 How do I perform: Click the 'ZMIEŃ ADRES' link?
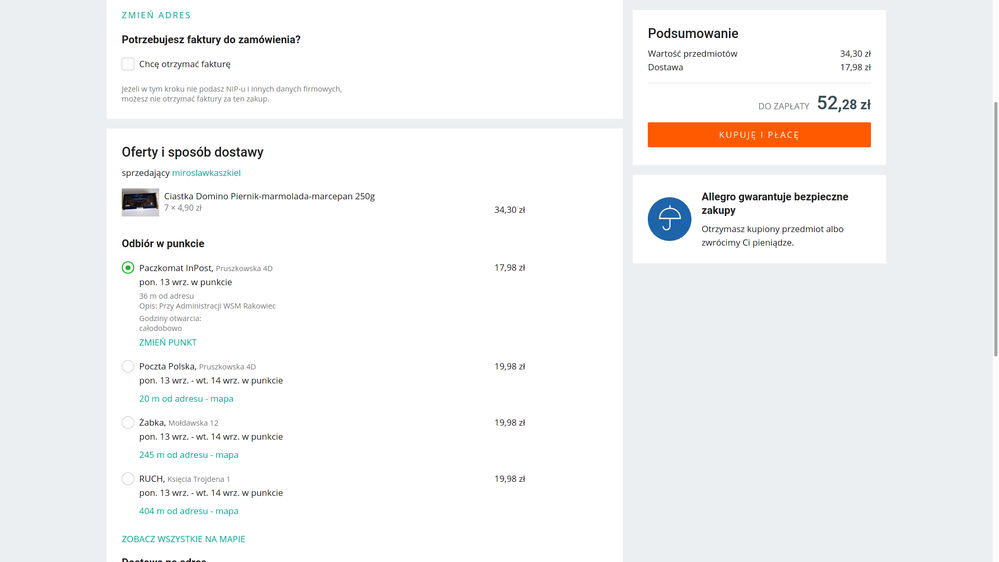pos(156,15)
